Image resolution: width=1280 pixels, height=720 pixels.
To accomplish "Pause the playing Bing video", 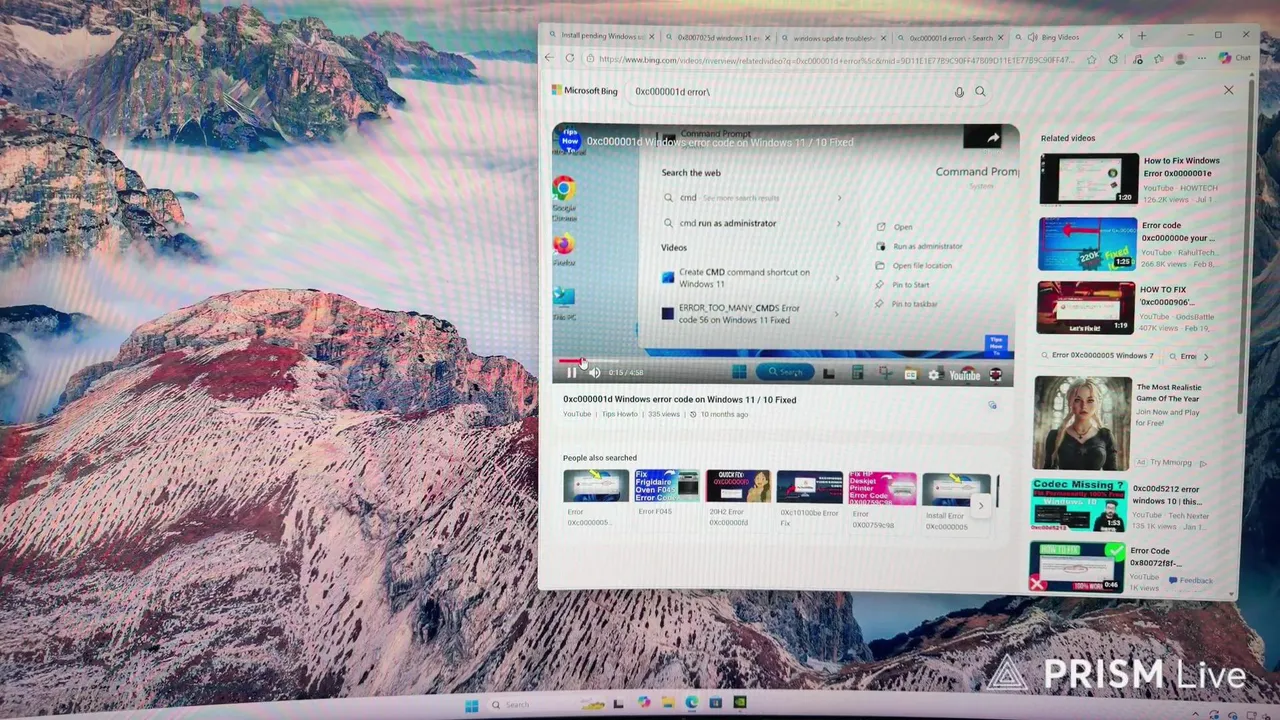I will point(572,373).
